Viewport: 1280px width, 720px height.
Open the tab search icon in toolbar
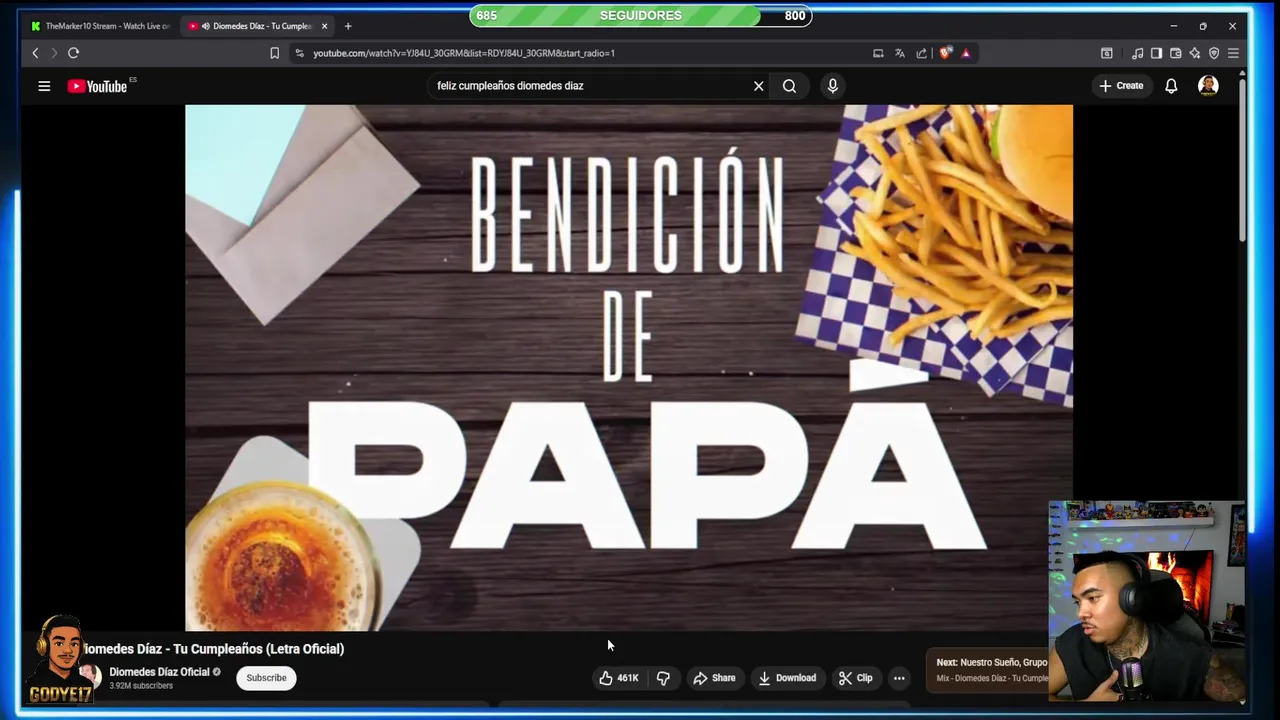tap(1106, 53)
